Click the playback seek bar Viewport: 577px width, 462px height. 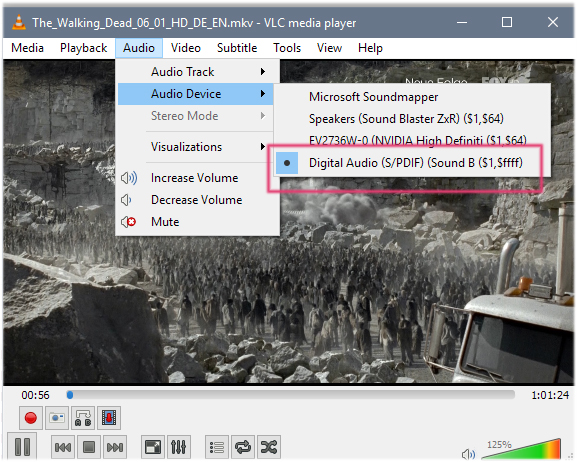point(291,395)
